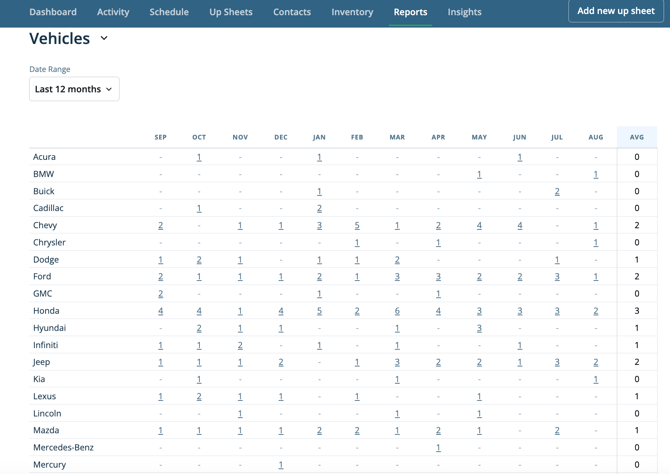Open Mercedes-Benz's April count link
Image resolution: width=670 pixels, height=474 pixels.
click(438, 448)
